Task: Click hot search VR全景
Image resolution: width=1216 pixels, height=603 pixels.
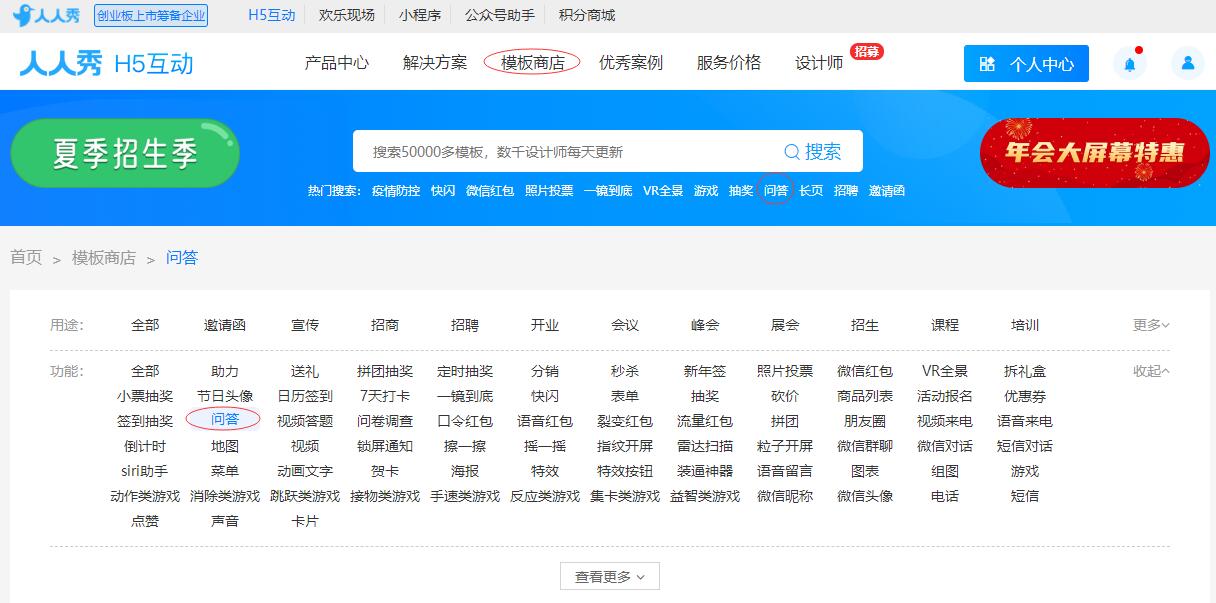Action: (663, 190)
